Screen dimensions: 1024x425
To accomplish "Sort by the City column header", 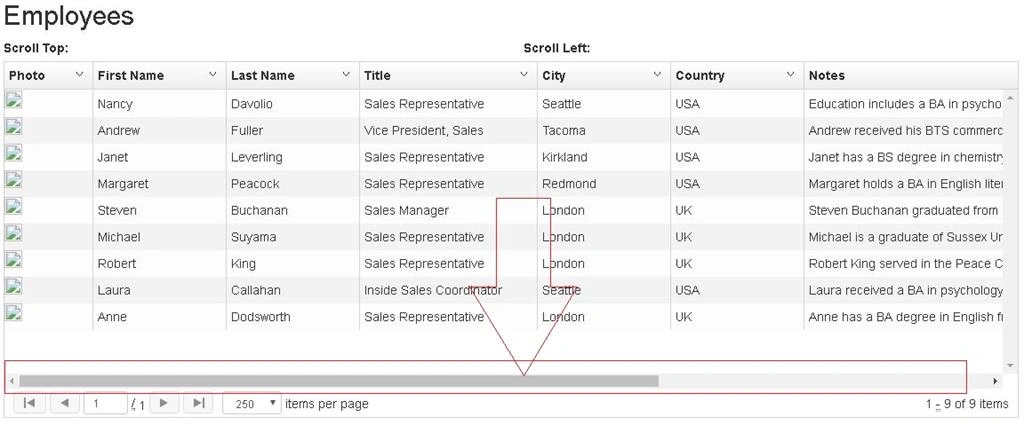I will click(554, 76).
